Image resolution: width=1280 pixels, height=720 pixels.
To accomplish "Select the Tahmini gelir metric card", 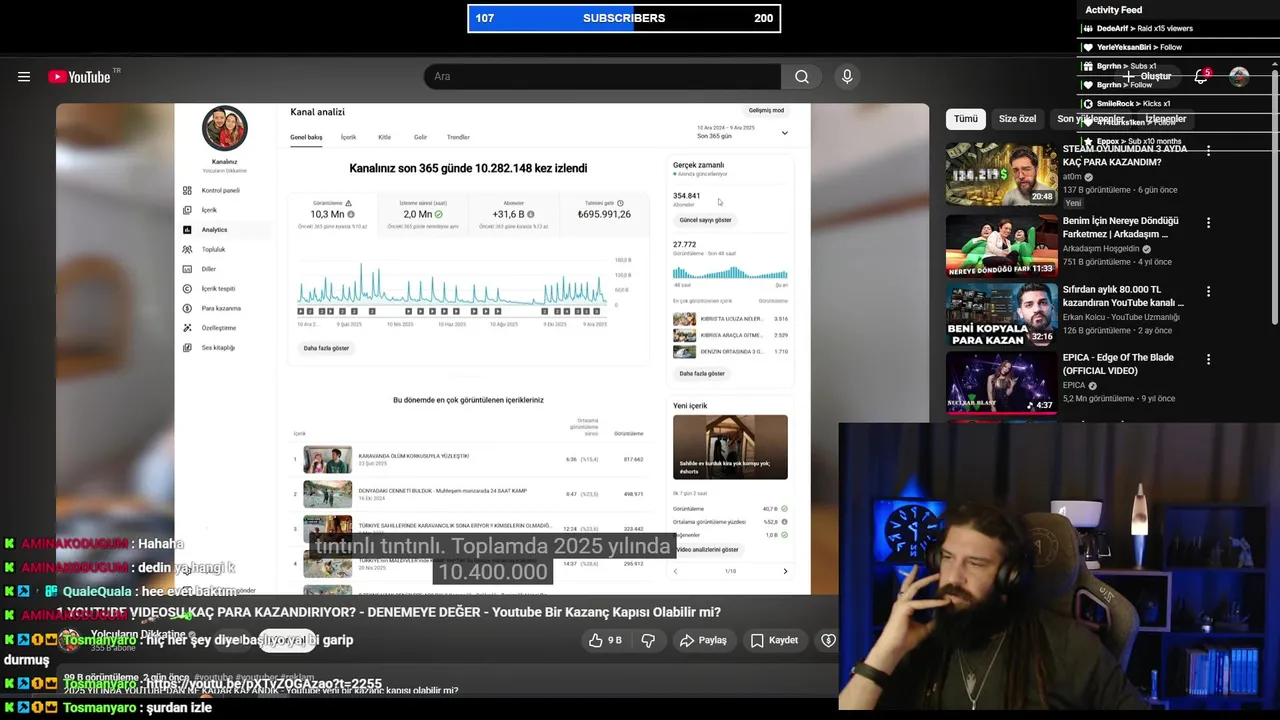I will (604, 214).
